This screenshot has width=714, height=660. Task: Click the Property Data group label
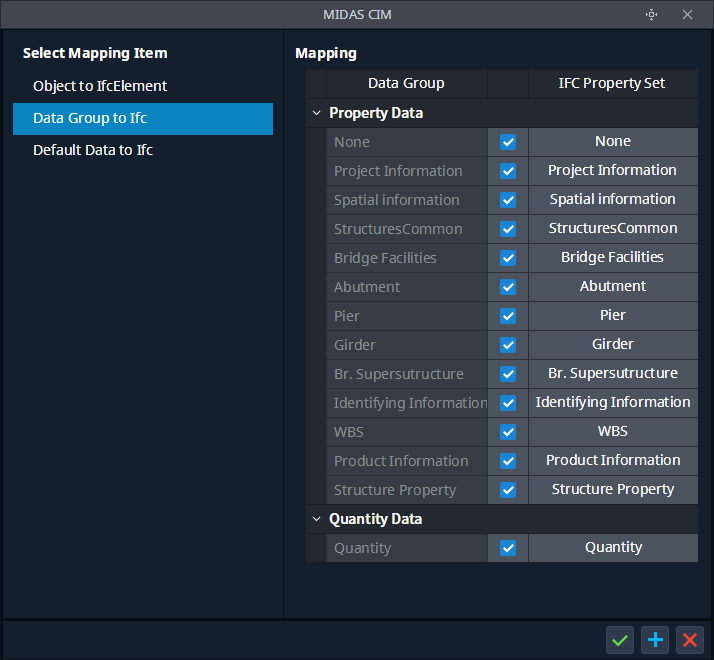[x=376, y=113]
